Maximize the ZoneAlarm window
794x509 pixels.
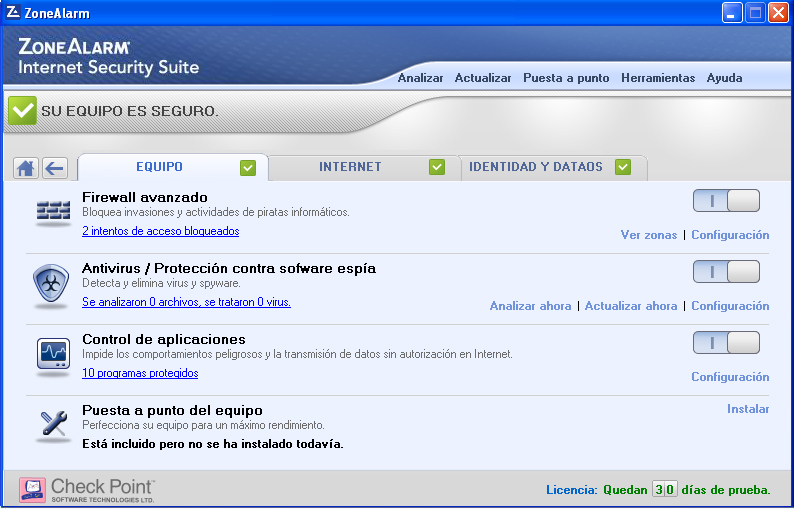click(755, 13)
